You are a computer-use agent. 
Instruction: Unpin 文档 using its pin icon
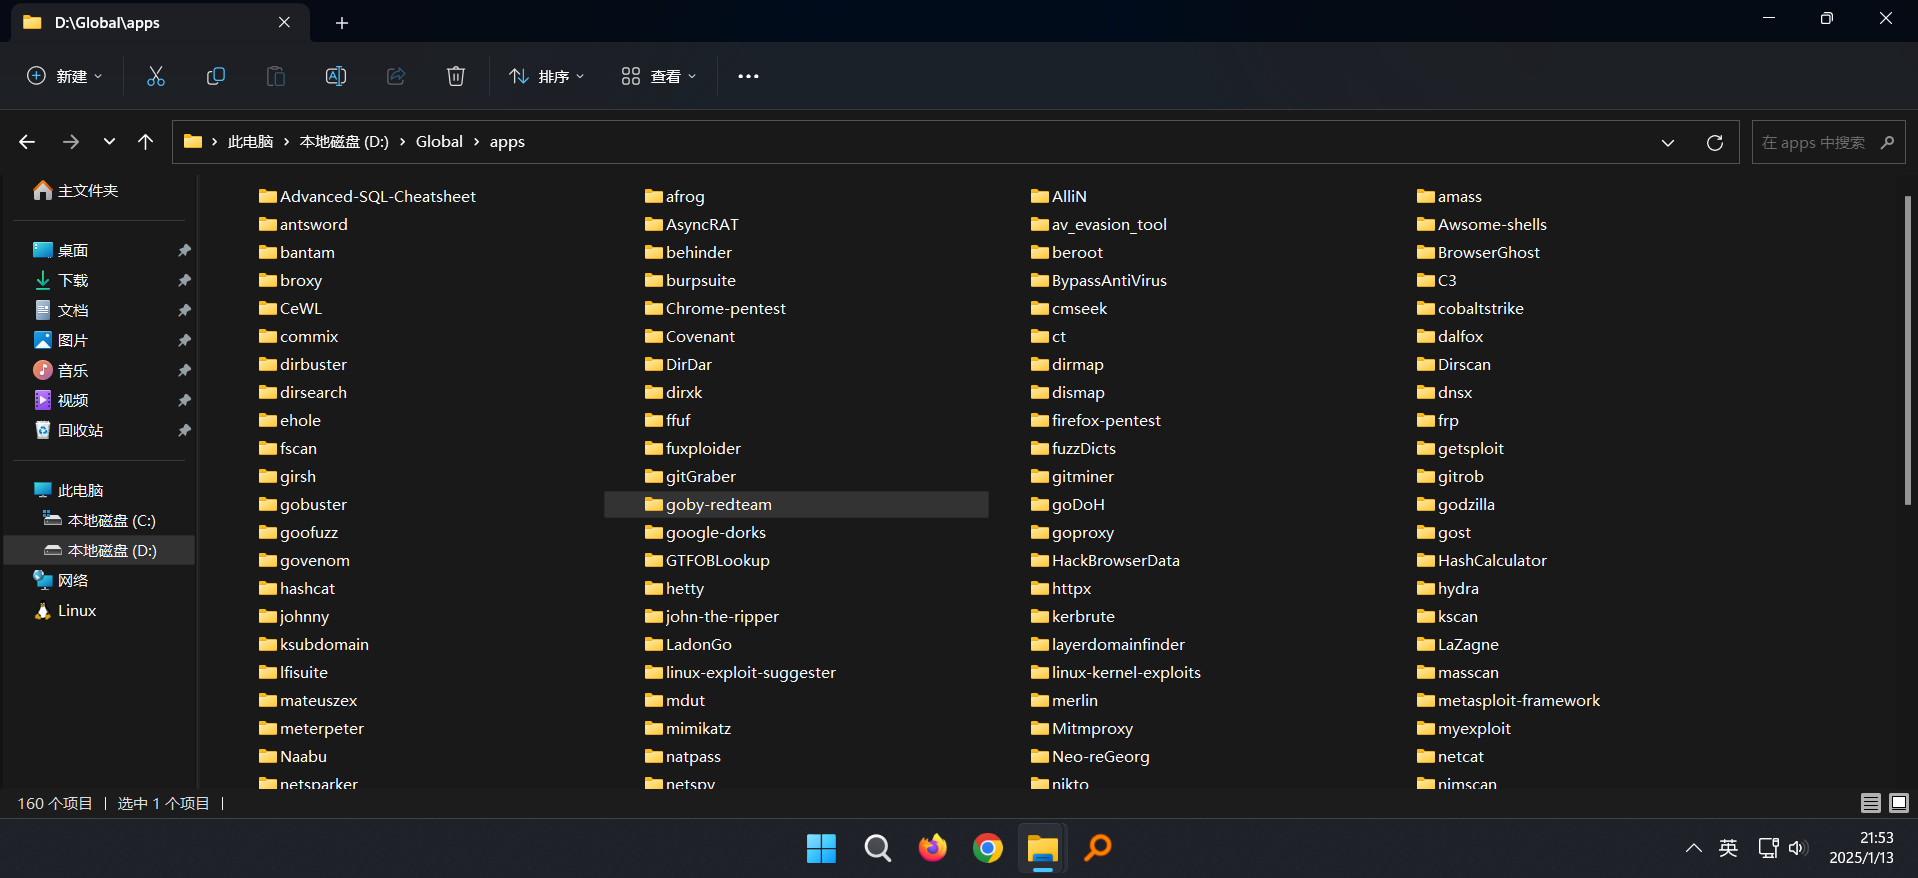pos(184,310)
